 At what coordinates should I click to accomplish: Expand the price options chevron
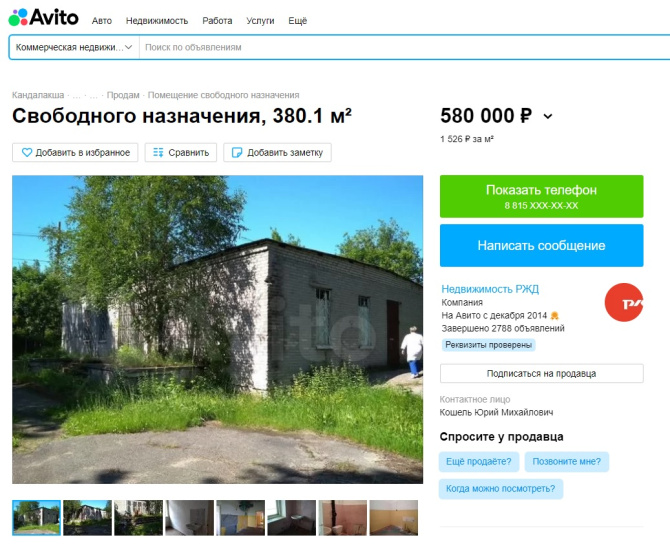[x=548, y=116]
